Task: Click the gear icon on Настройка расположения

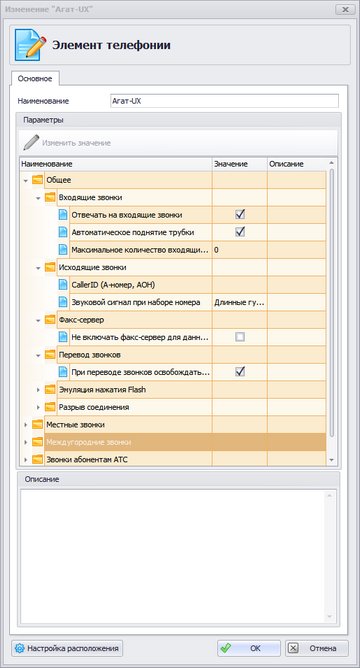Action: coord(20,648)
